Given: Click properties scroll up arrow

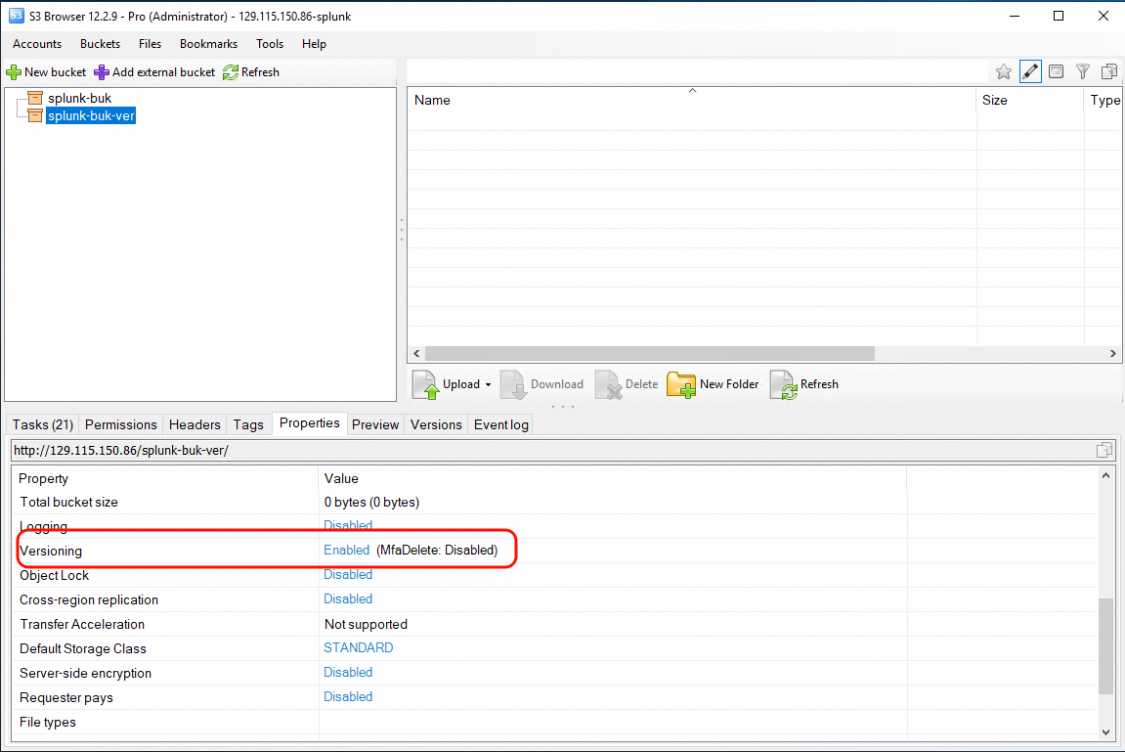Looking at the screenshot, I should coord(1106,475).
